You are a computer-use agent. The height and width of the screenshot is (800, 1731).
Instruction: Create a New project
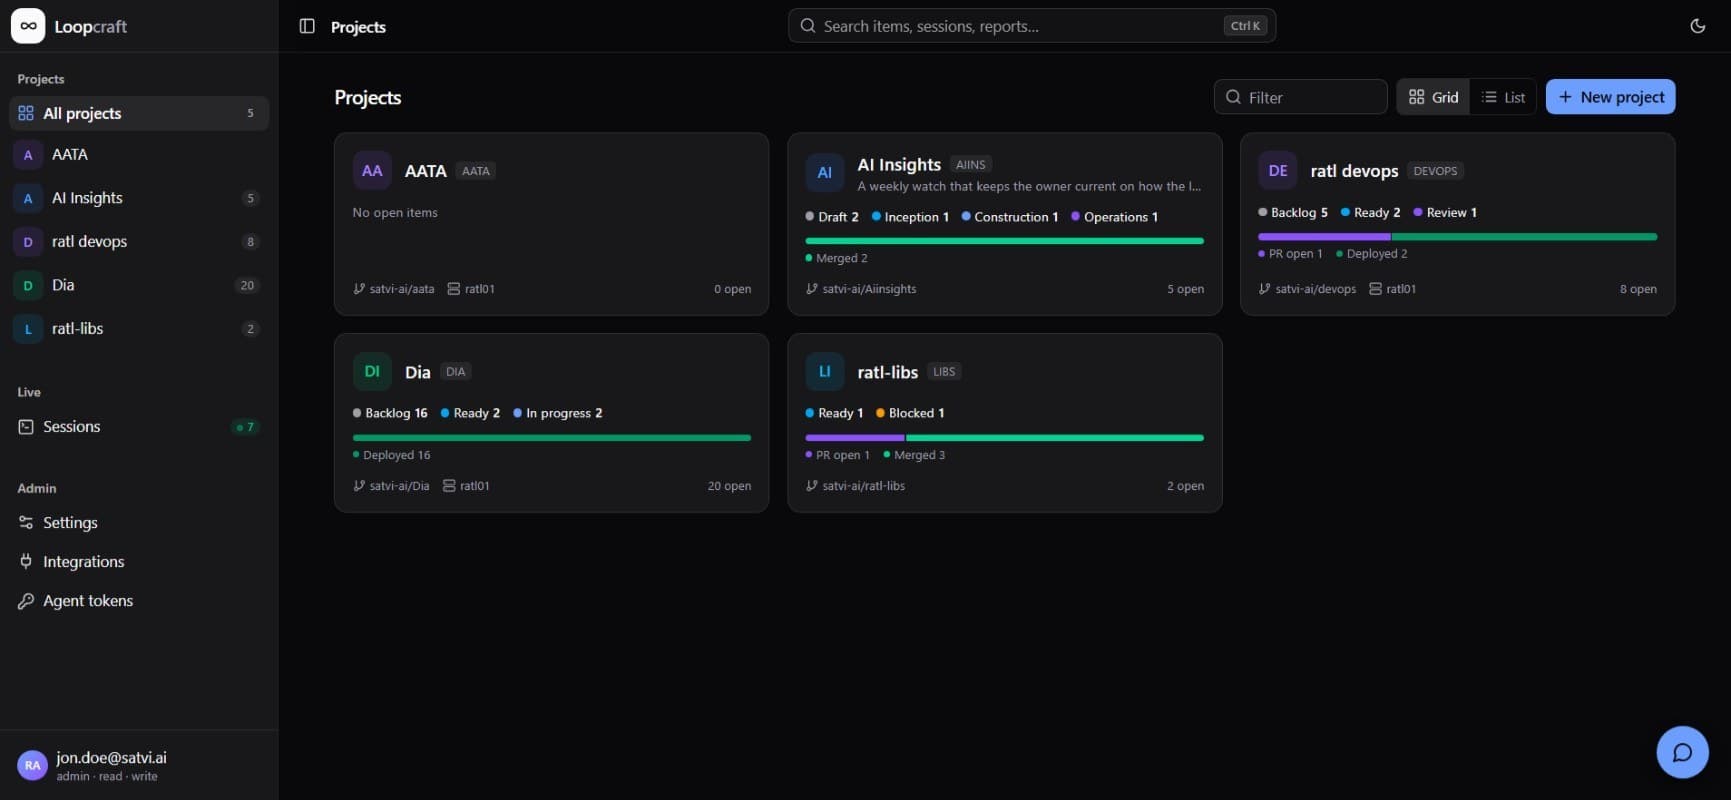[1610, 97]
